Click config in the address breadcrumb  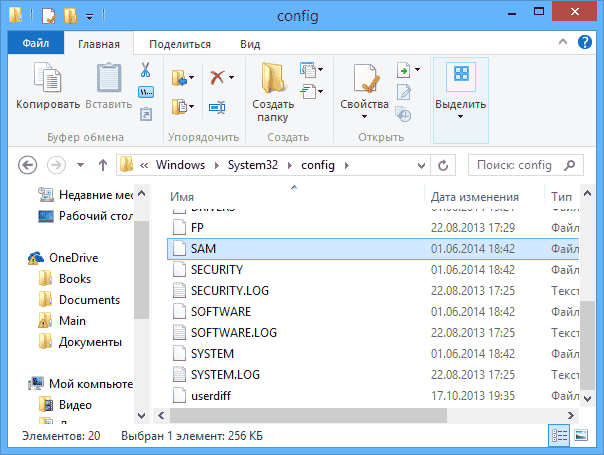click(318, 165)
